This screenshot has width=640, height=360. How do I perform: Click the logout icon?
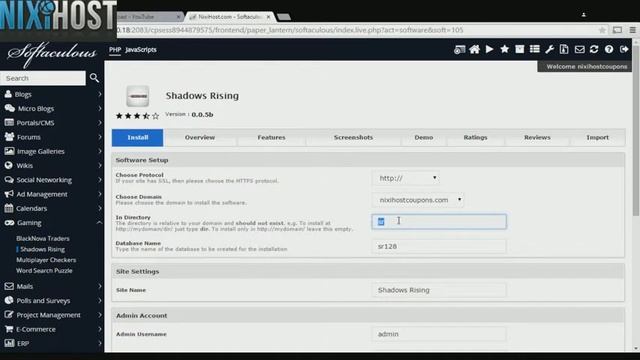point(624,49)
